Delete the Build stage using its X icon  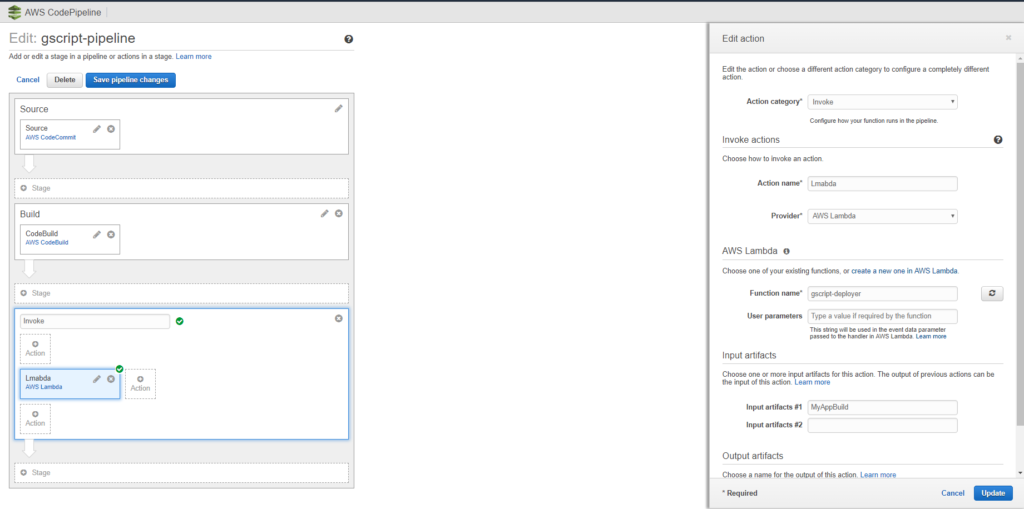[x=339, y=213]
